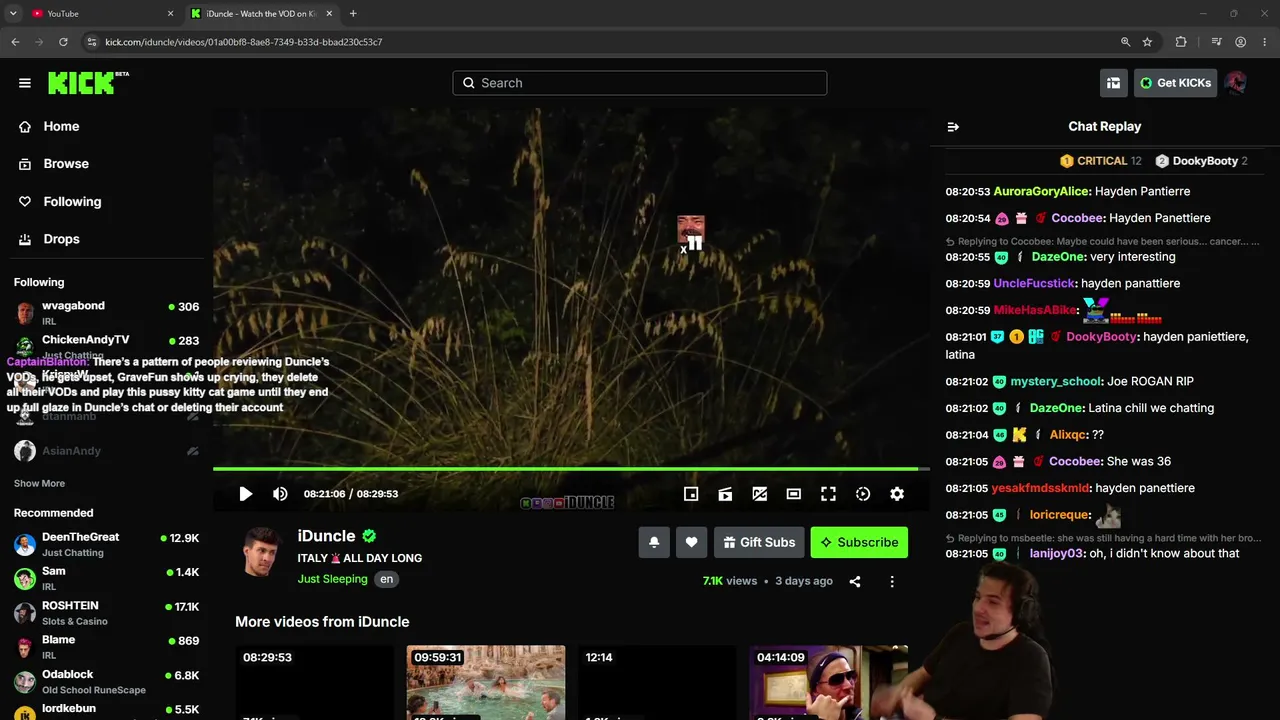Open the video three-dot options menu

[892, 581]
